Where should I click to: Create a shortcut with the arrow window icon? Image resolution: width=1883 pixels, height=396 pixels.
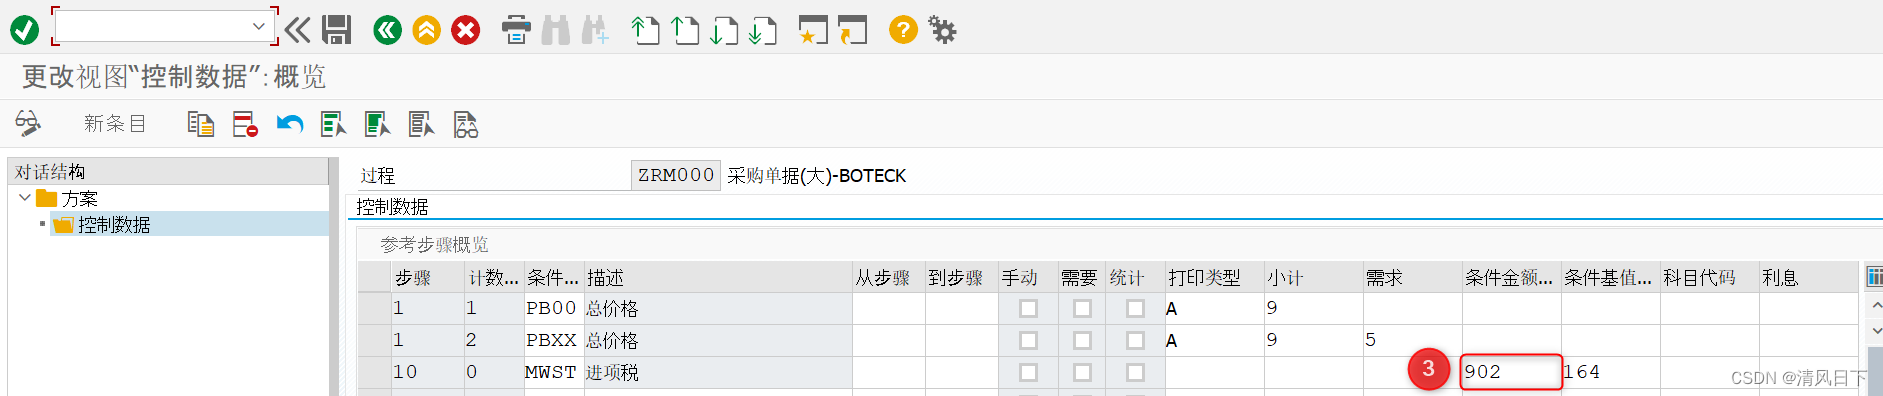pos(853,30)
